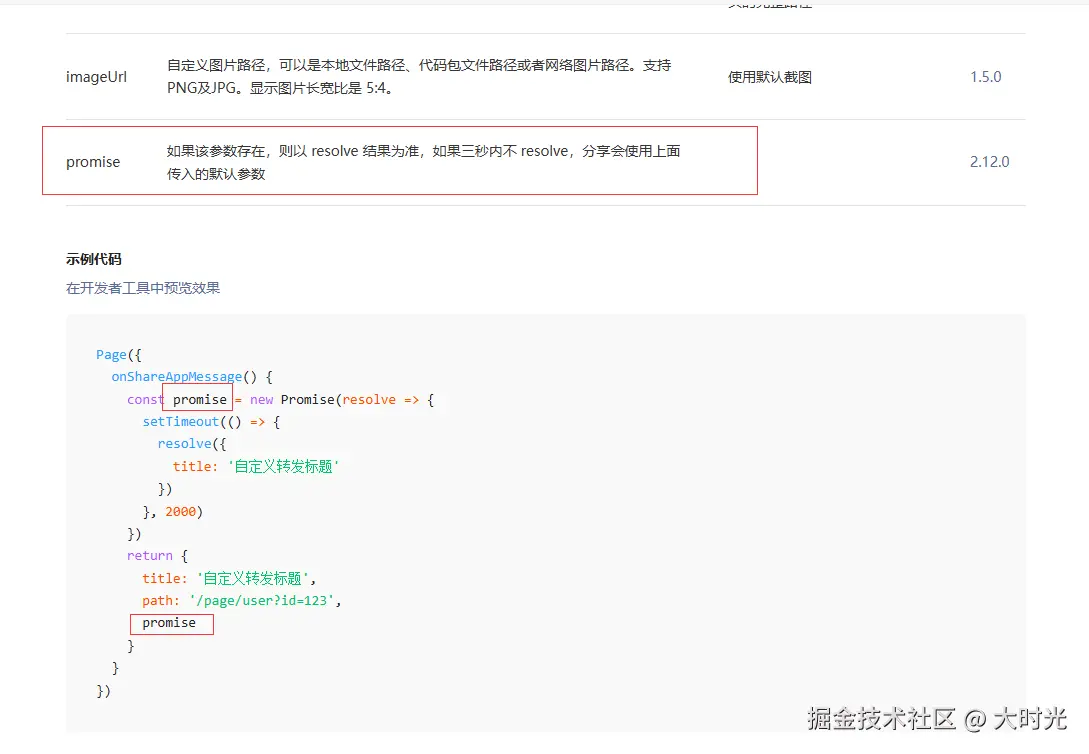Click the promise description mentioning resolve 结果为准
1089x754 pixels.
pos(424,162)
